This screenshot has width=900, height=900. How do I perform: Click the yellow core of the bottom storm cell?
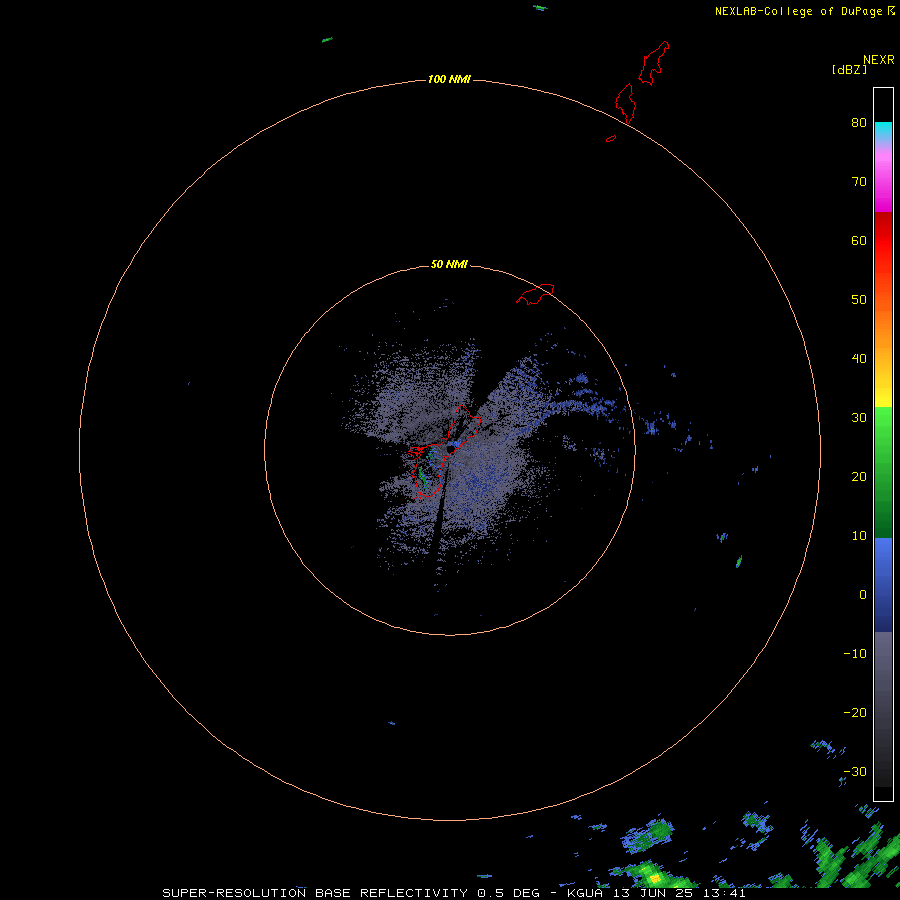click(x=654, y=878)
